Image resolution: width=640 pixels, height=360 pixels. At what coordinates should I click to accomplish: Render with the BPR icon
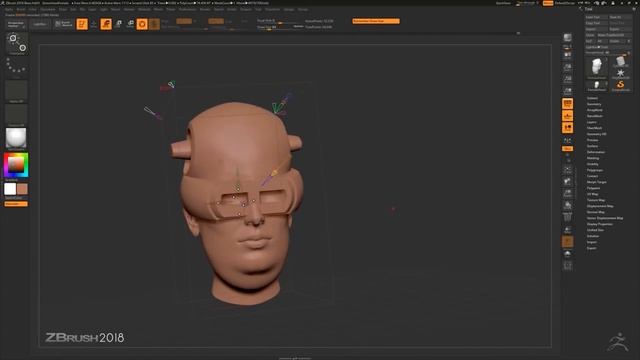567,38
